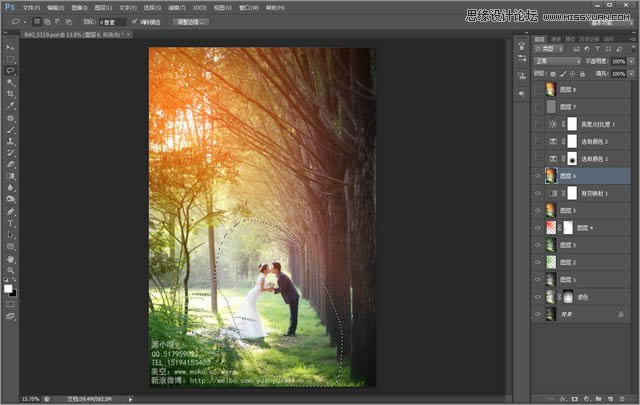
Task: Open the 文件(F) menu
Action: coord(31,8)
